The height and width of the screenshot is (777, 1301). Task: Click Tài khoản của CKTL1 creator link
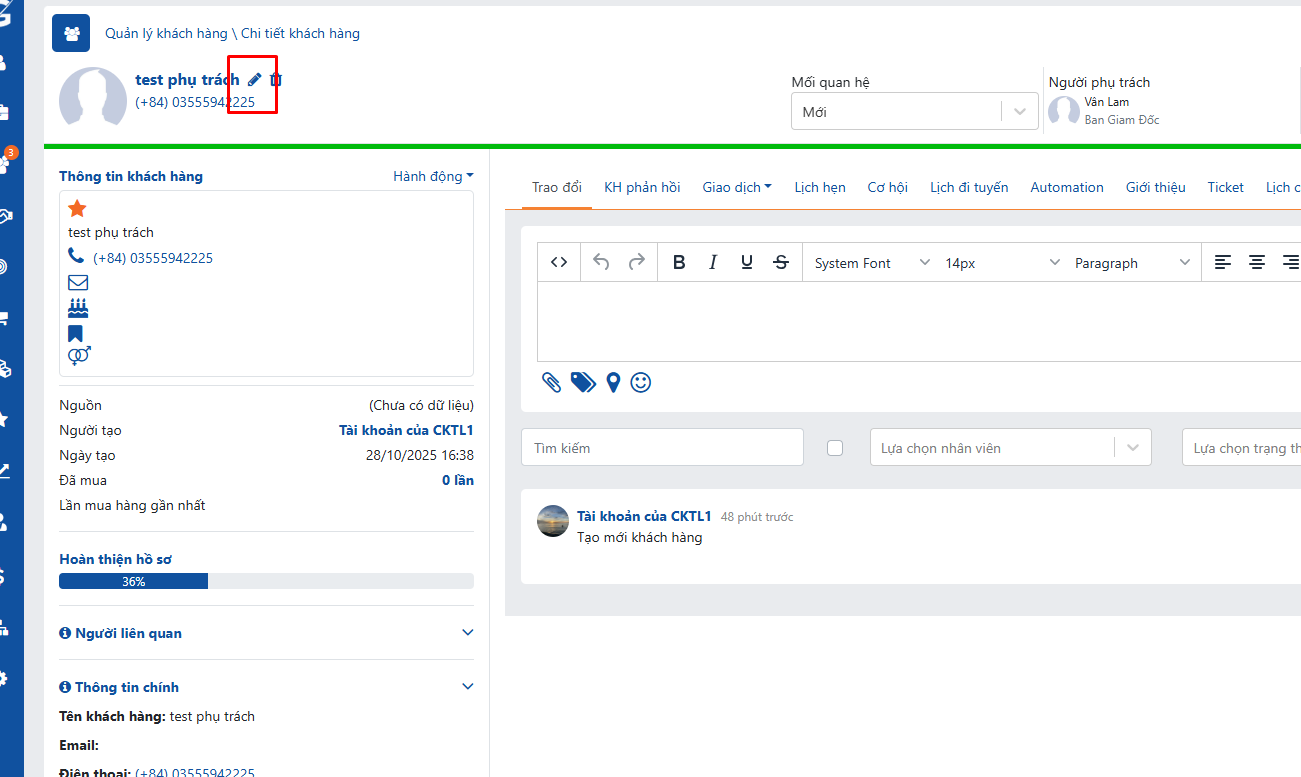(406, 430)
